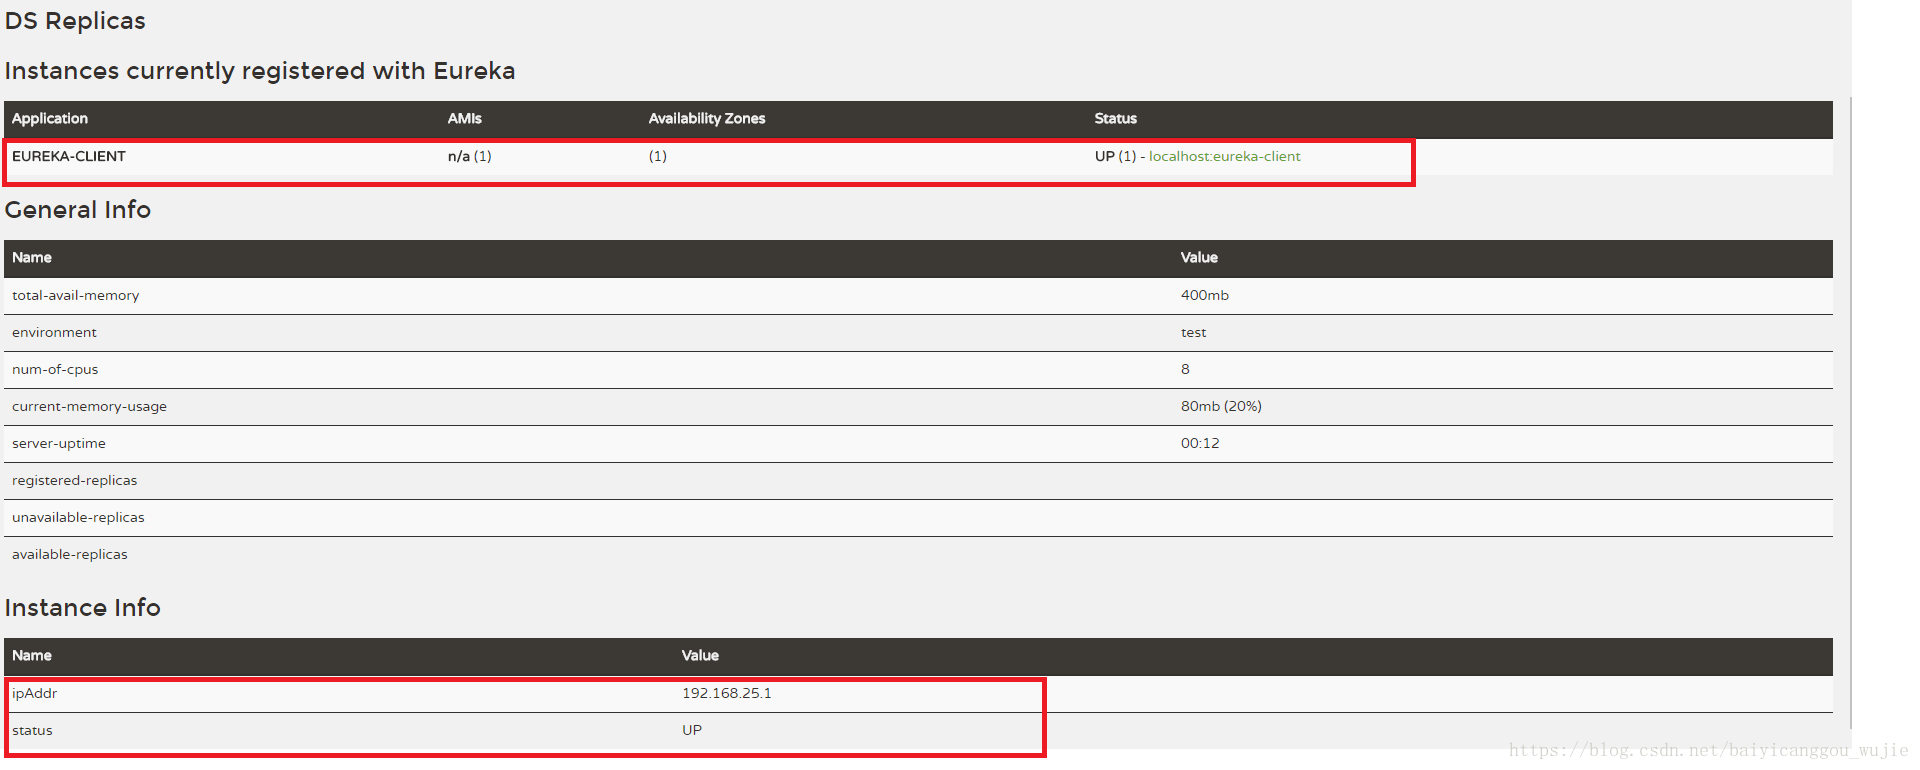Click the registered-replicas row name
The image size is (1920, 770).
[x=75, y=480]
